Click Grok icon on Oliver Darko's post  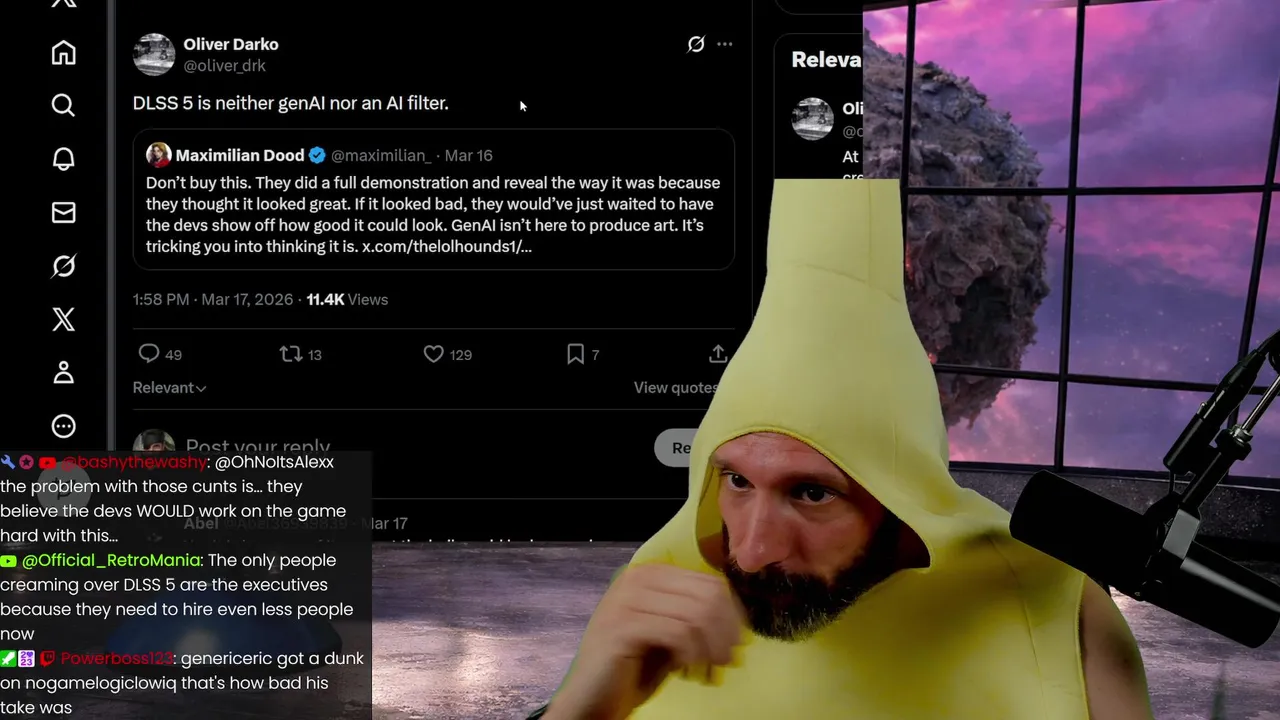pyautogui.click(x=696, y=44)
